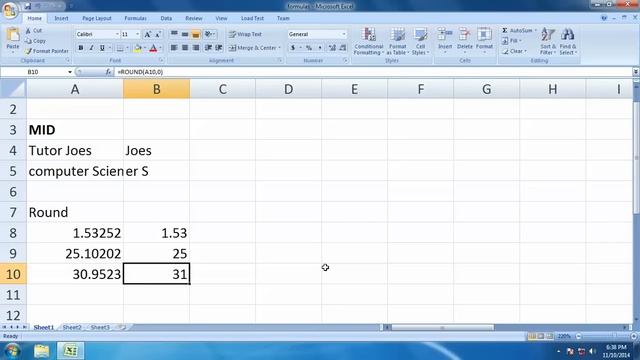The width and height of the screenshot is (640, 360).
Task: Select the Format Painter brush
Action: (x=28, y=51)
